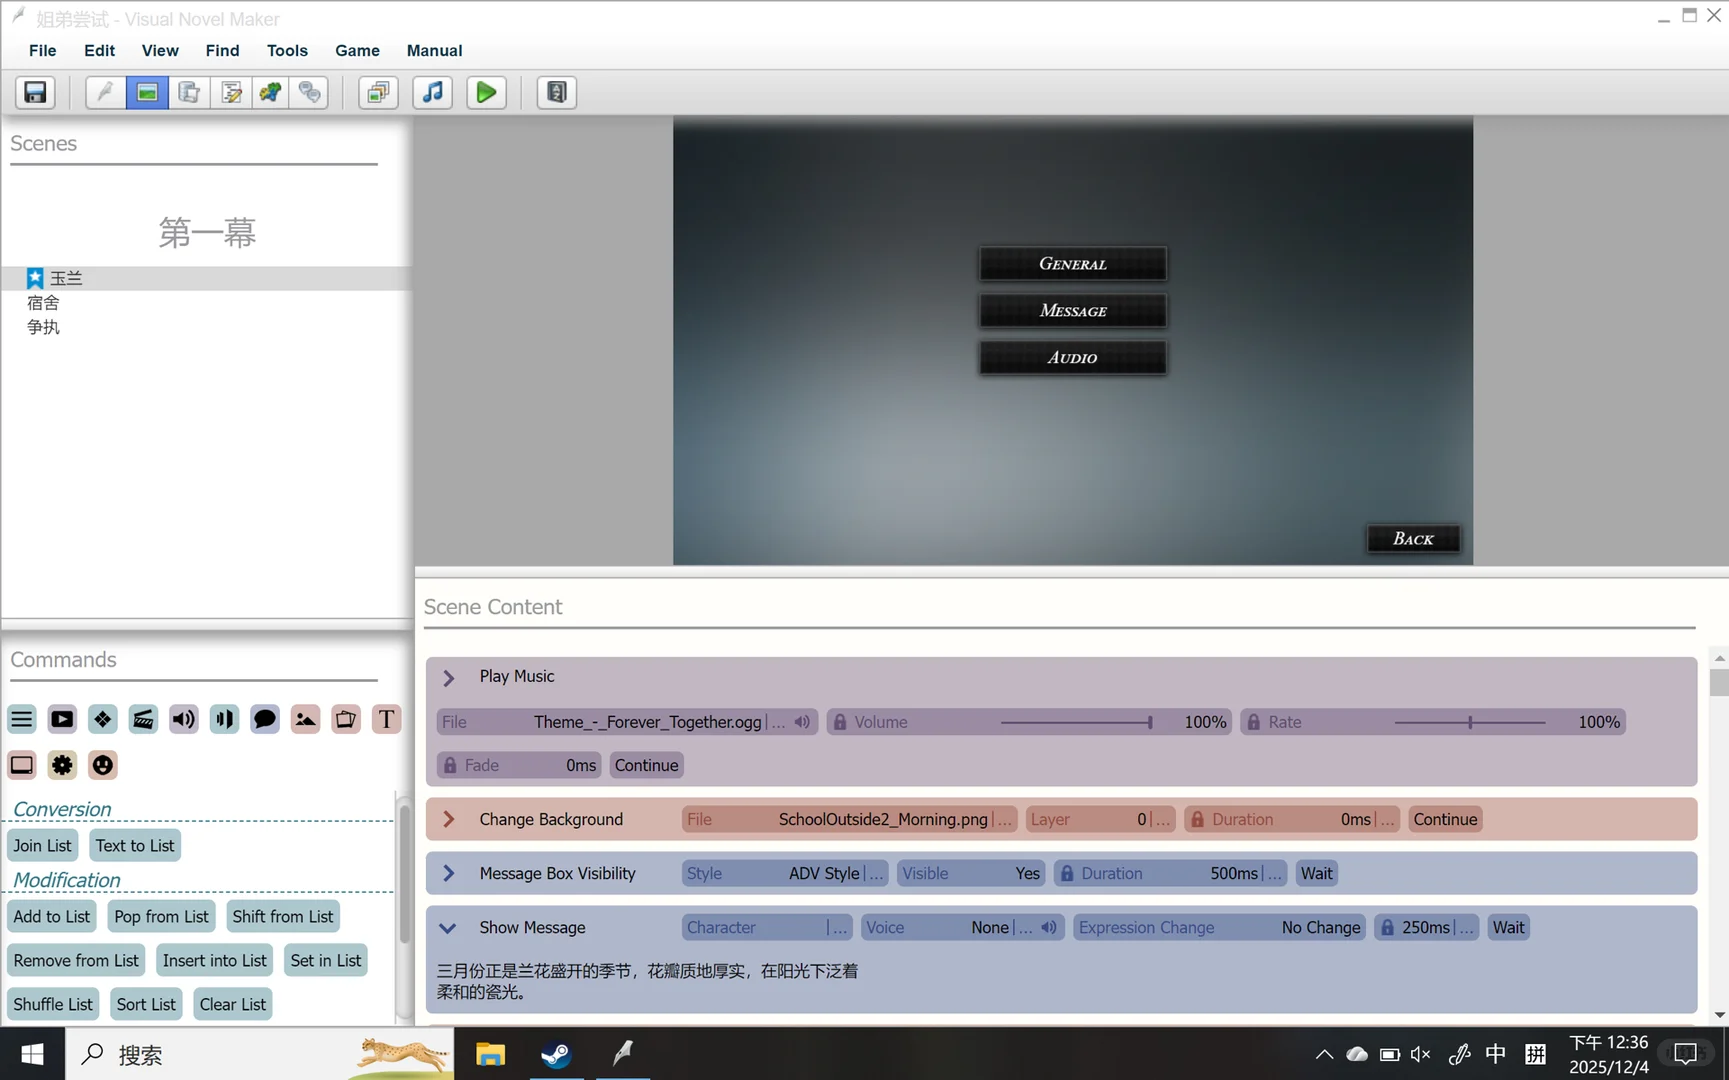The height and width of the screenshot is (1080, 1729).
Task: Open the Manual menu
Action: (x=434, y=50)
